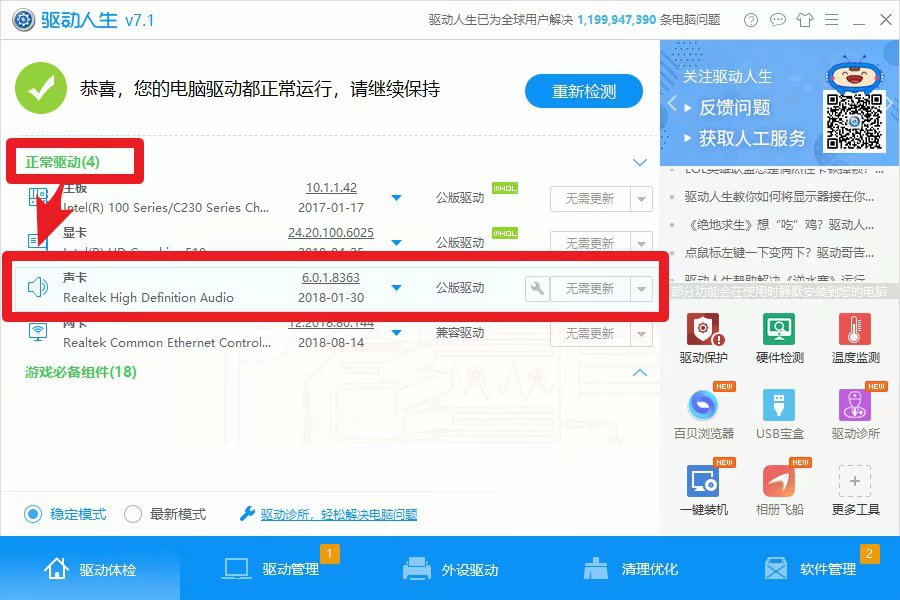This screenshot has width=900, height=600.
Task: Click 无需更新 button for 声卡
Action: pyautogui.click(x=590, y=288)
